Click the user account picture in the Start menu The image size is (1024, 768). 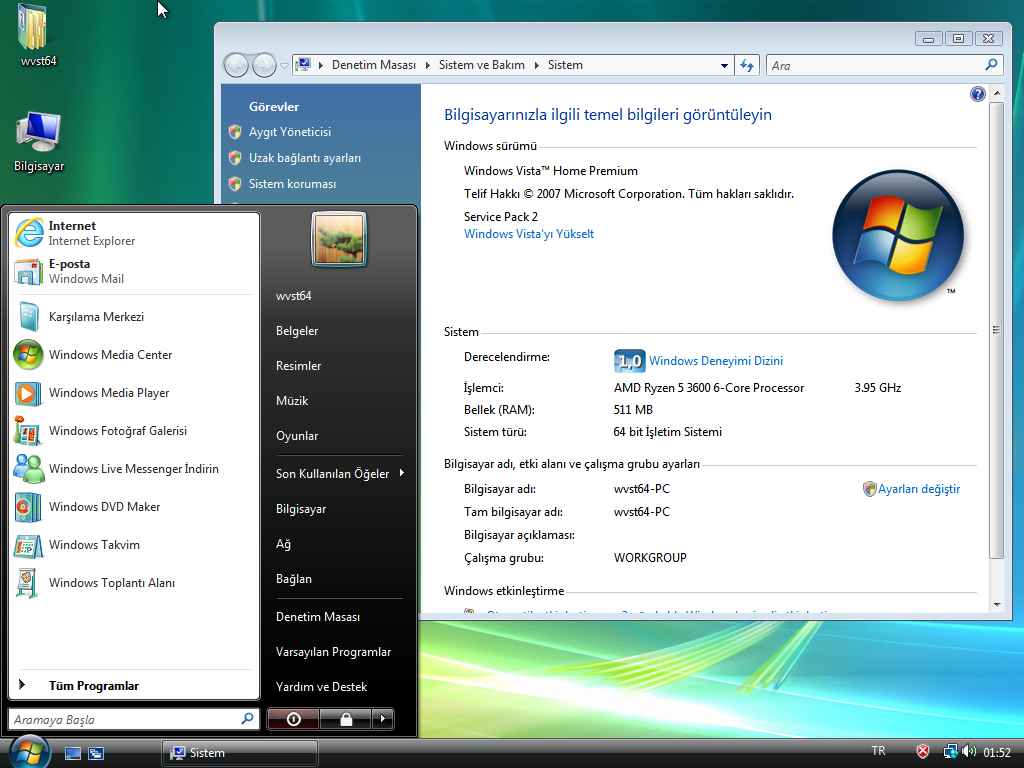[338, 239]
